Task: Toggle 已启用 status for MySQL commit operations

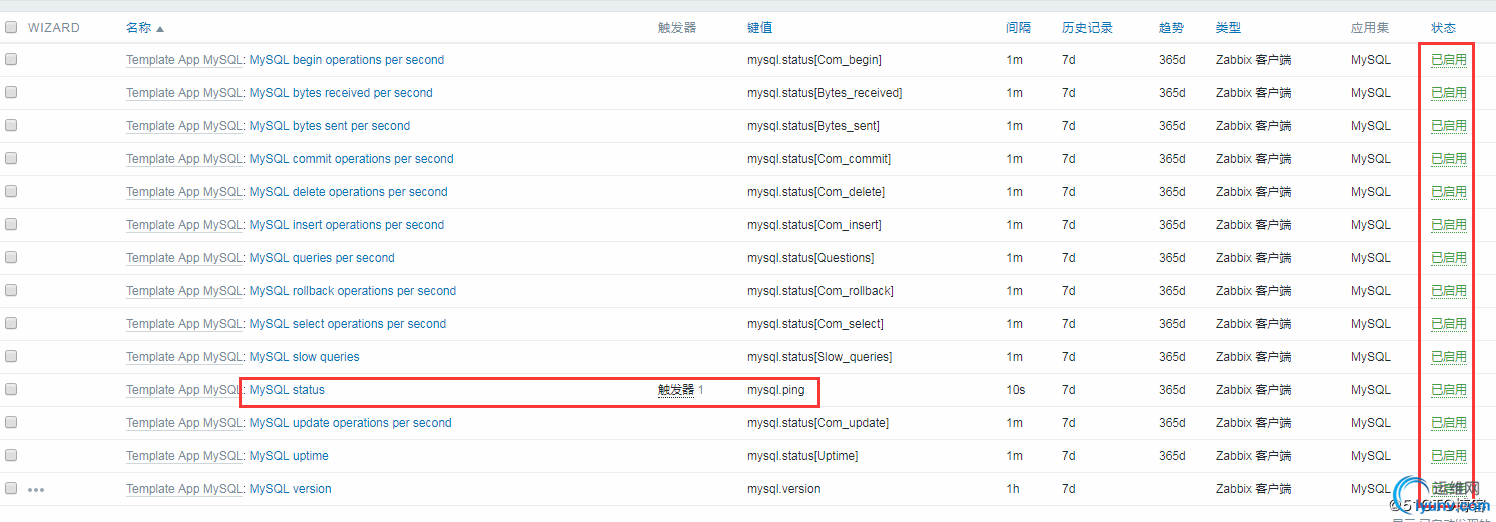Action: (x=1448, y=159)
